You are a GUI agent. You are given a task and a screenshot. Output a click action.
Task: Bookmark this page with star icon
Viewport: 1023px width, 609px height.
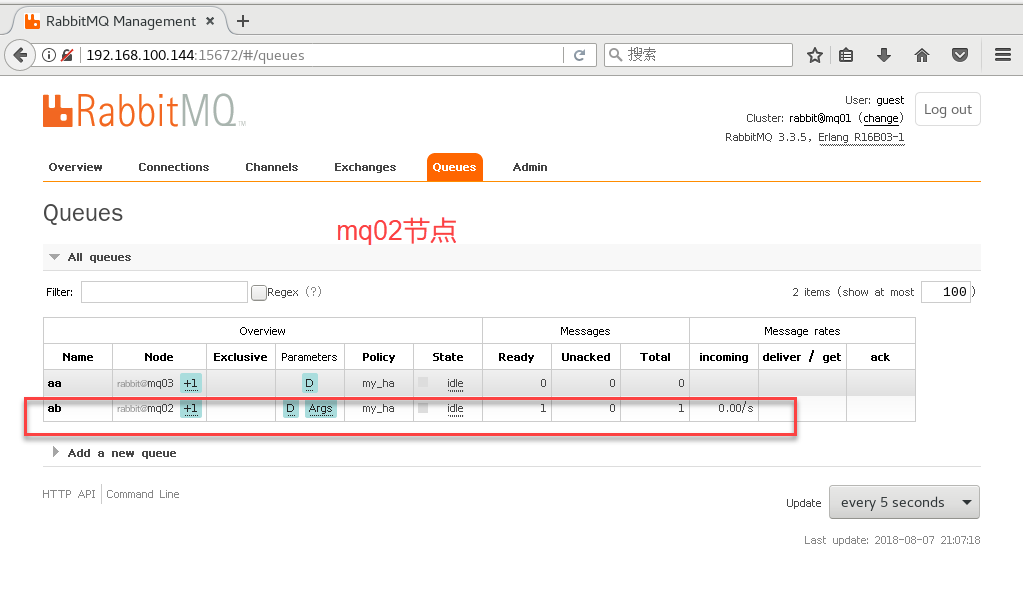(815, 55)
